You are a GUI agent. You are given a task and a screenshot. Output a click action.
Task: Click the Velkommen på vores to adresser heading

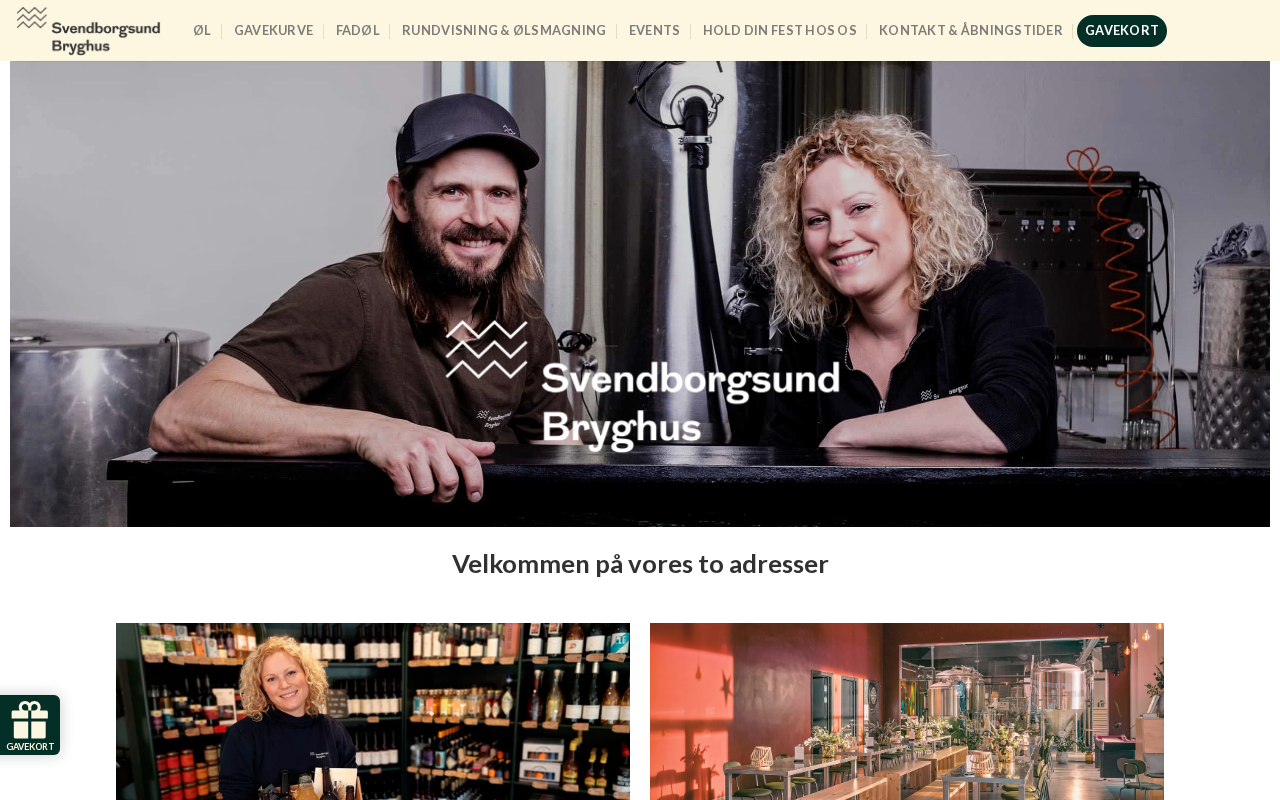[640, 564]
